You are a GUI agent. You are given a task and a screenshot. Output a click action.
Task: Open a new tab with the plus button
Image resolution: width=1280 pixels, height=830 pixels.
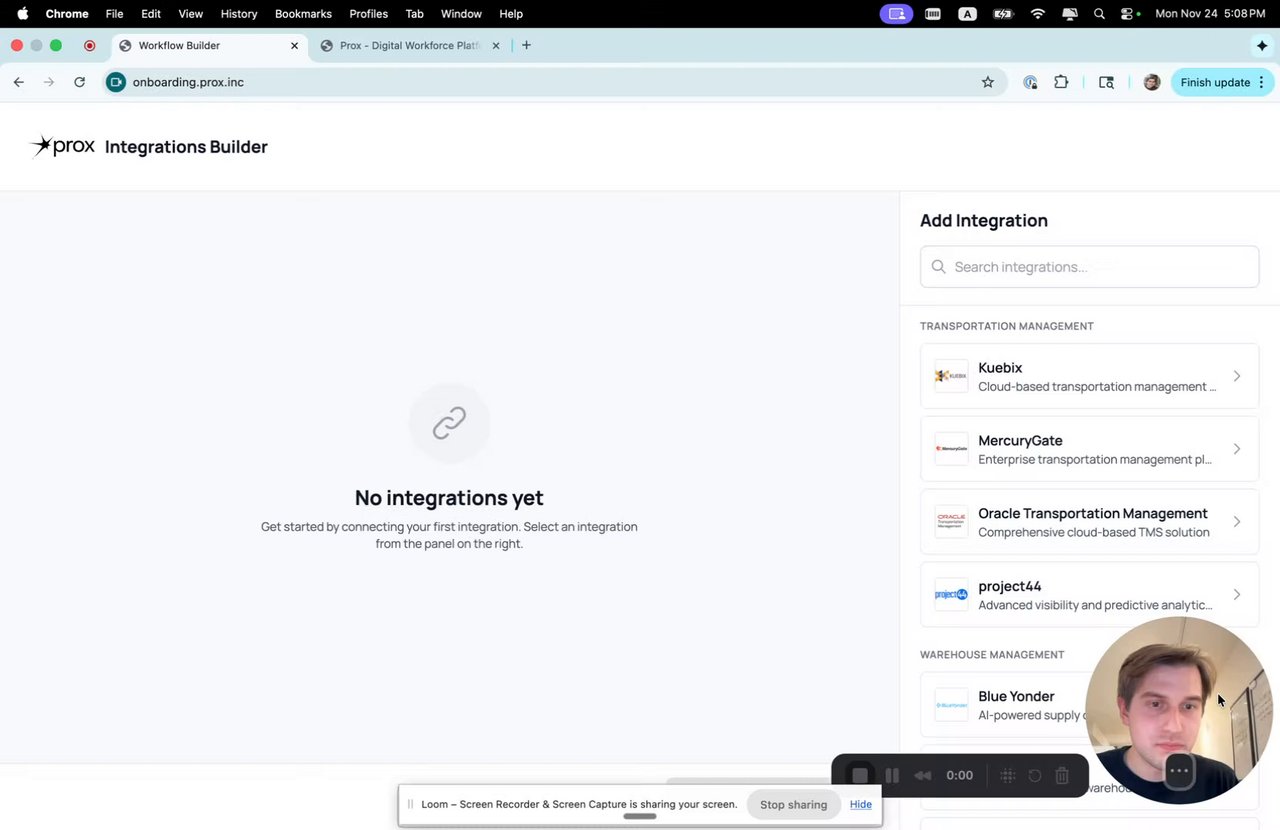click(x=526, y=45)
